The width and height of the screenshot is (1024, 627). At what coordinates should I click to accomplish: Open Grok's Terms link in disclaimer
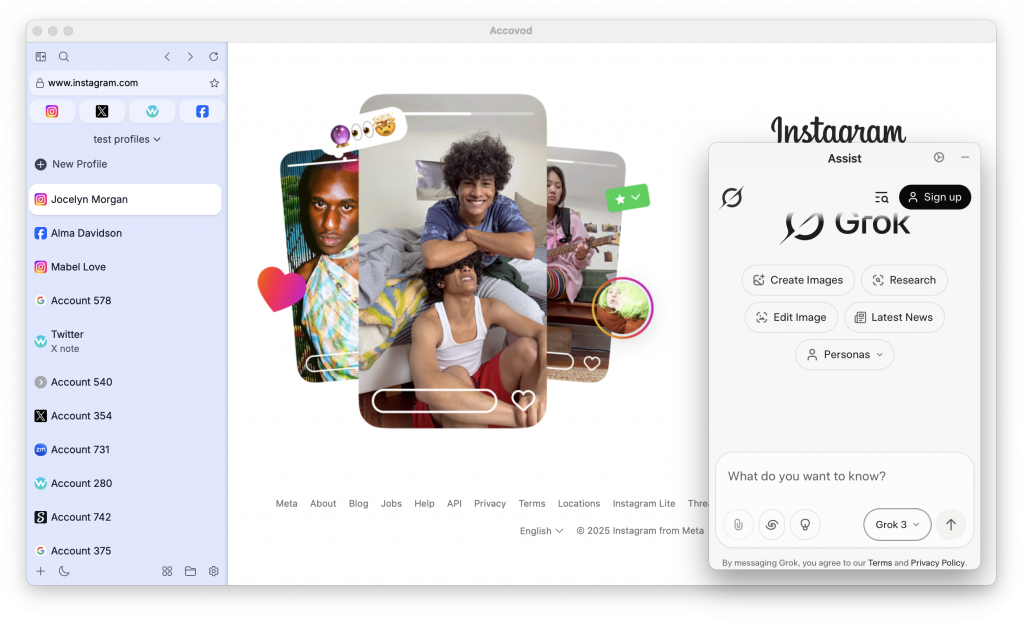[x=880, y=563]
